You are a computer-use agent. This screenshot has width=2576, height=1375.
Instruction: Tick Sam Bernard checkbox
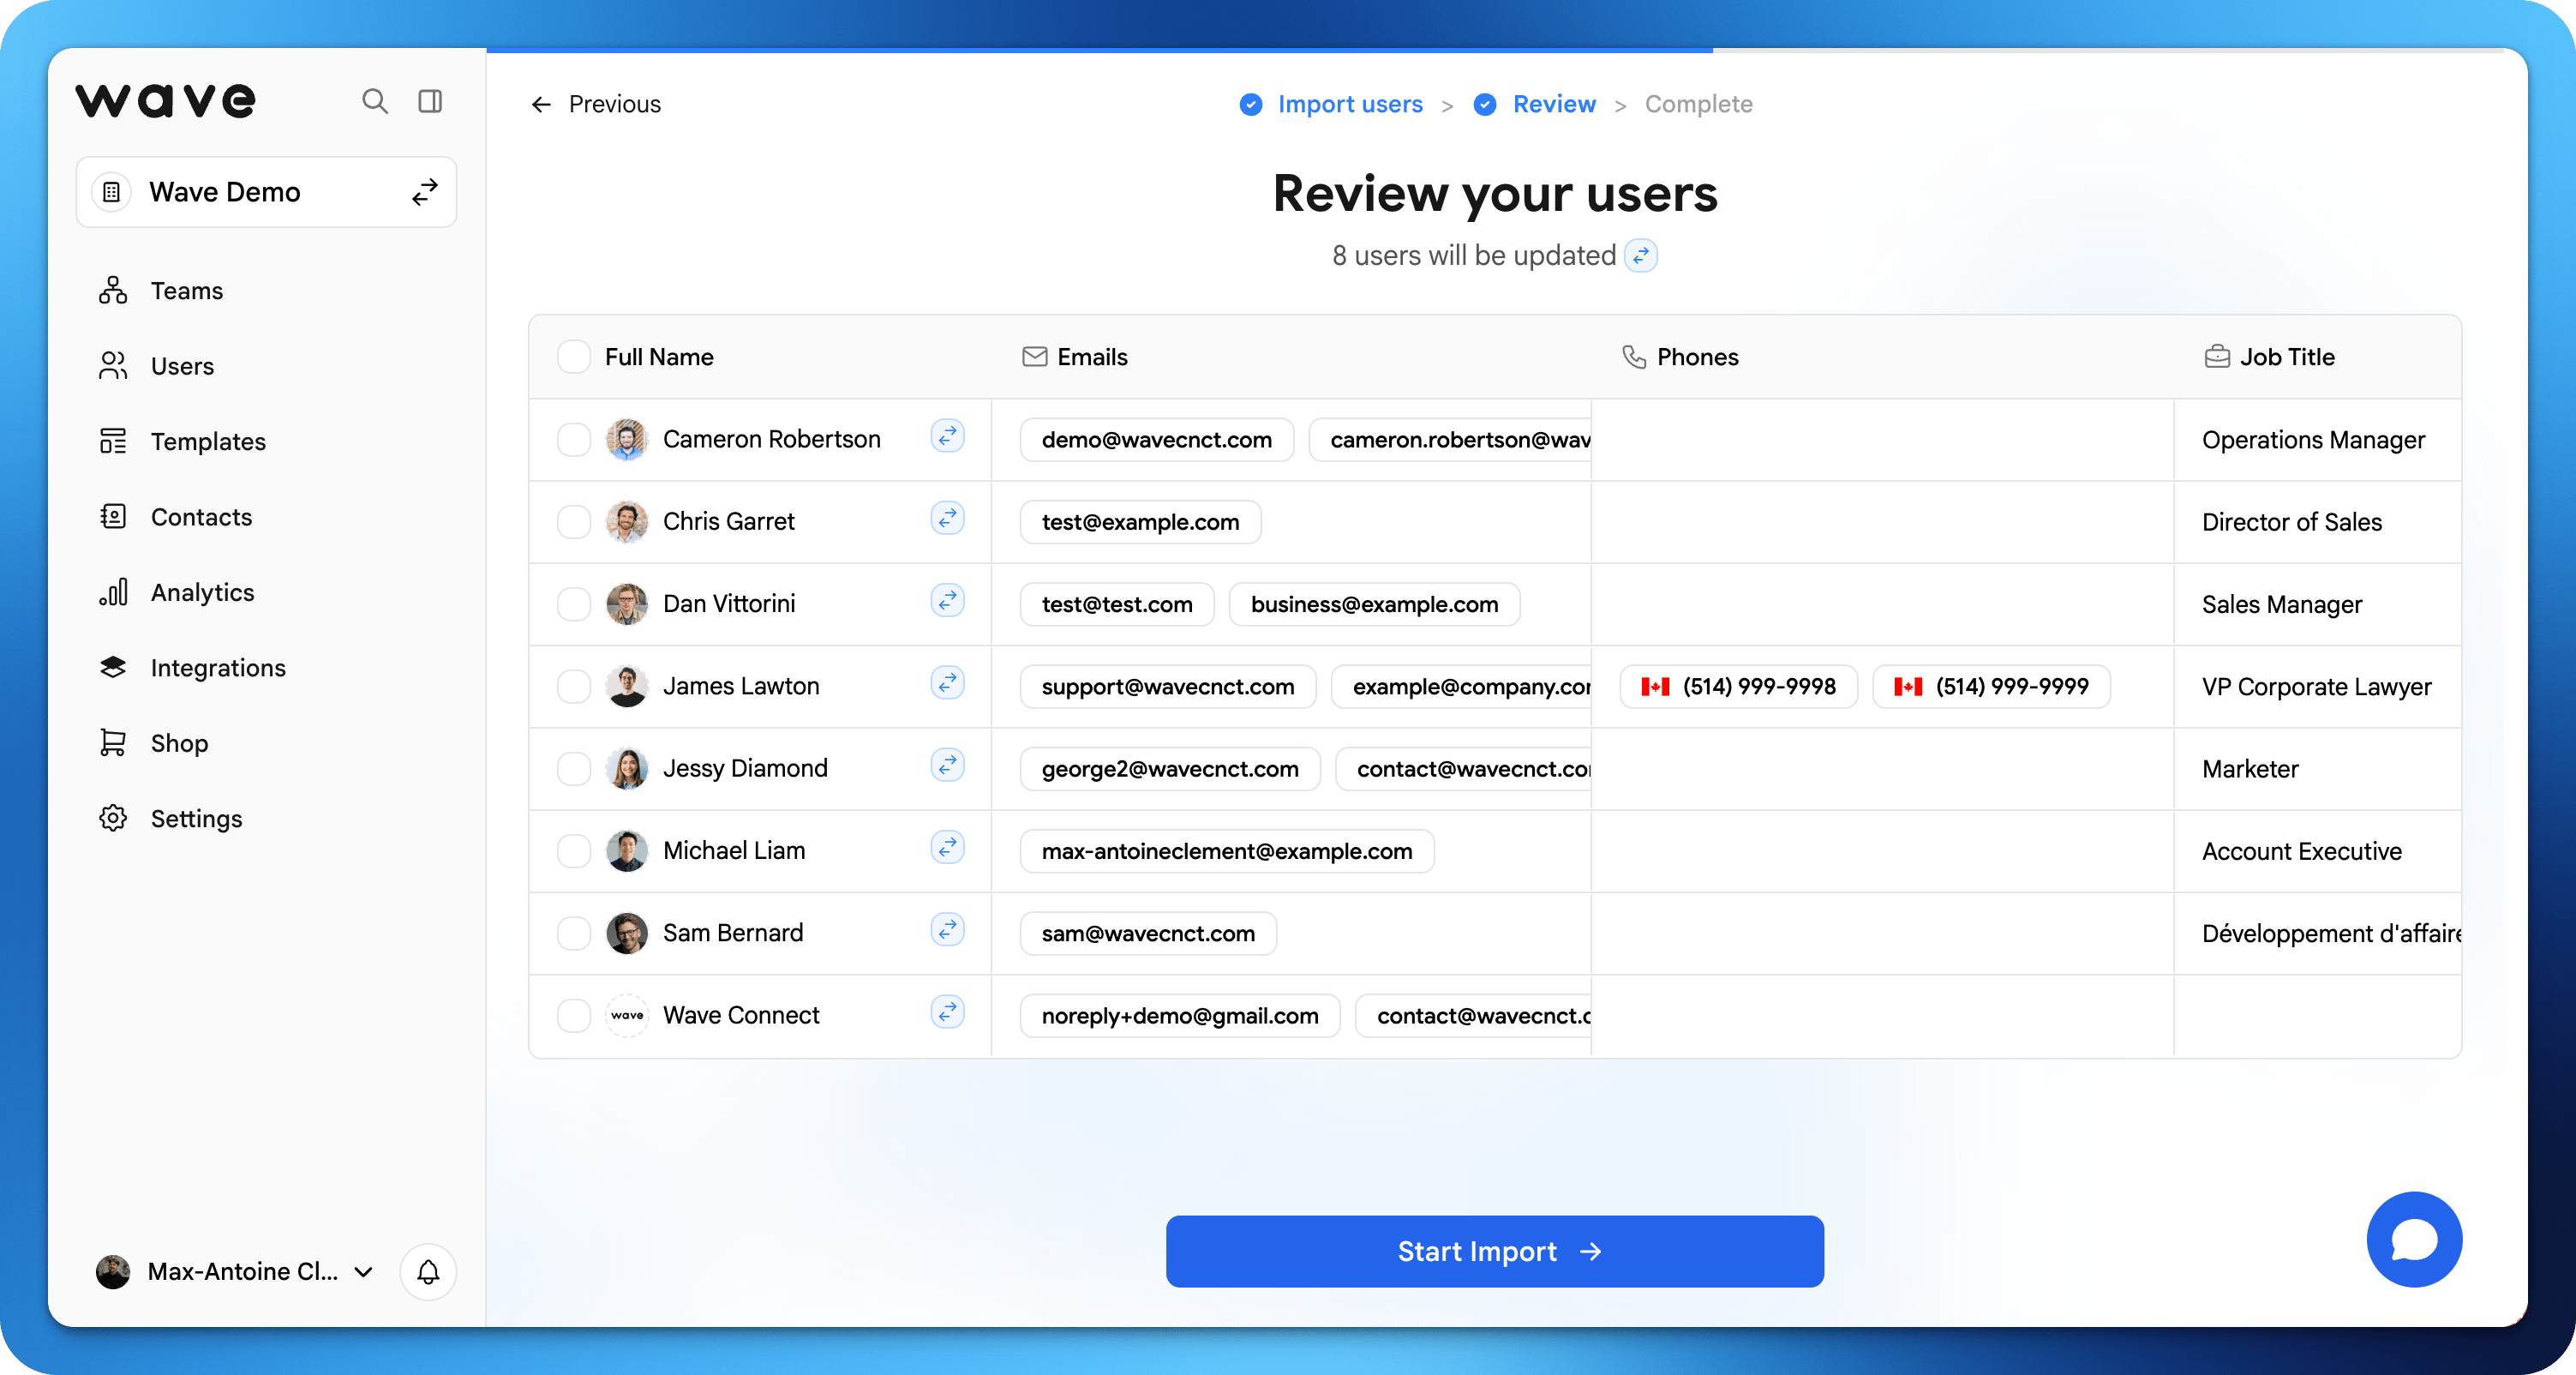tap(574, 933)
